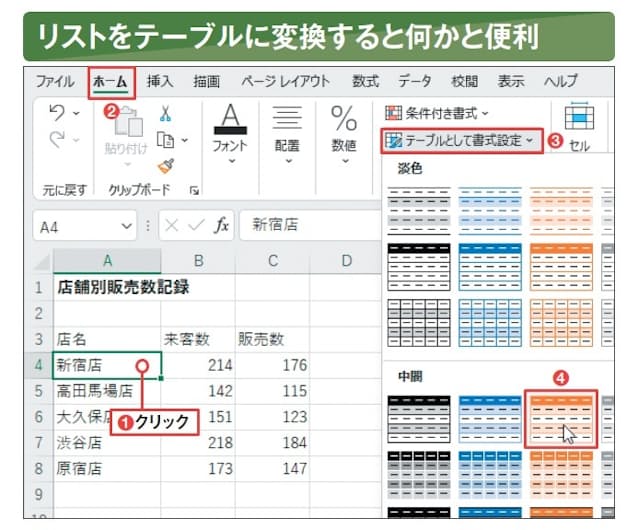Click cell containing 高田馬場店
Image resolution: width=638 pixels, height=530 pixels.
click(107, 391)
